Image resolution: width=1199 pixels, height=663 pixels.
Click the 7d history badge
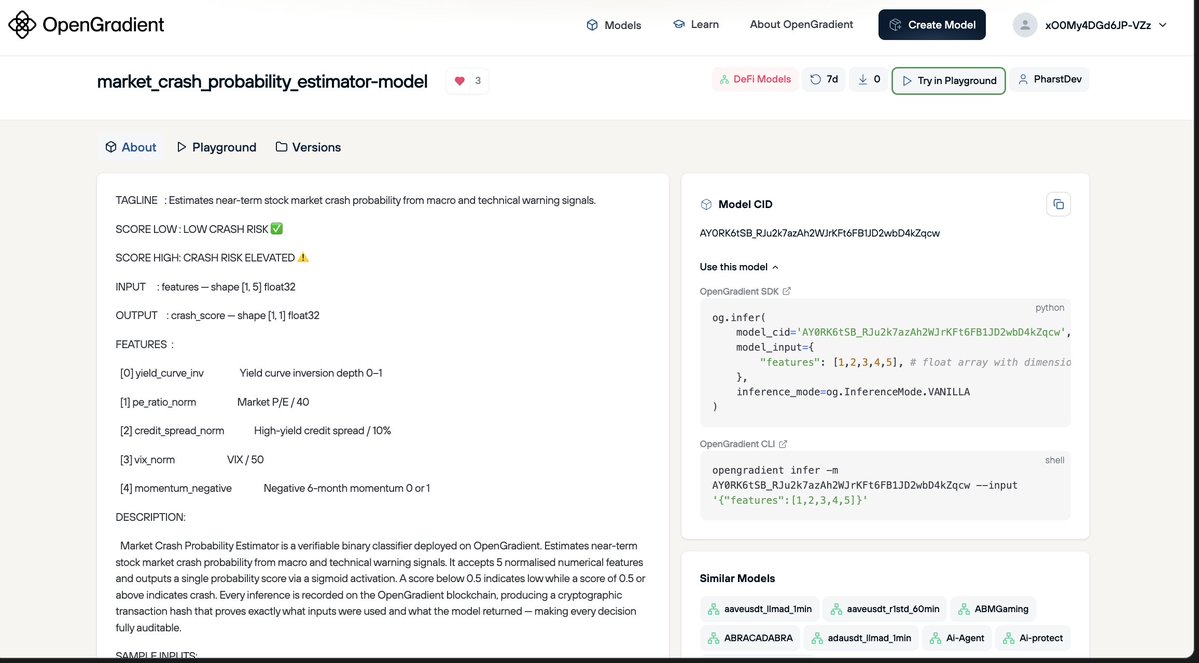tap(824, 80)
